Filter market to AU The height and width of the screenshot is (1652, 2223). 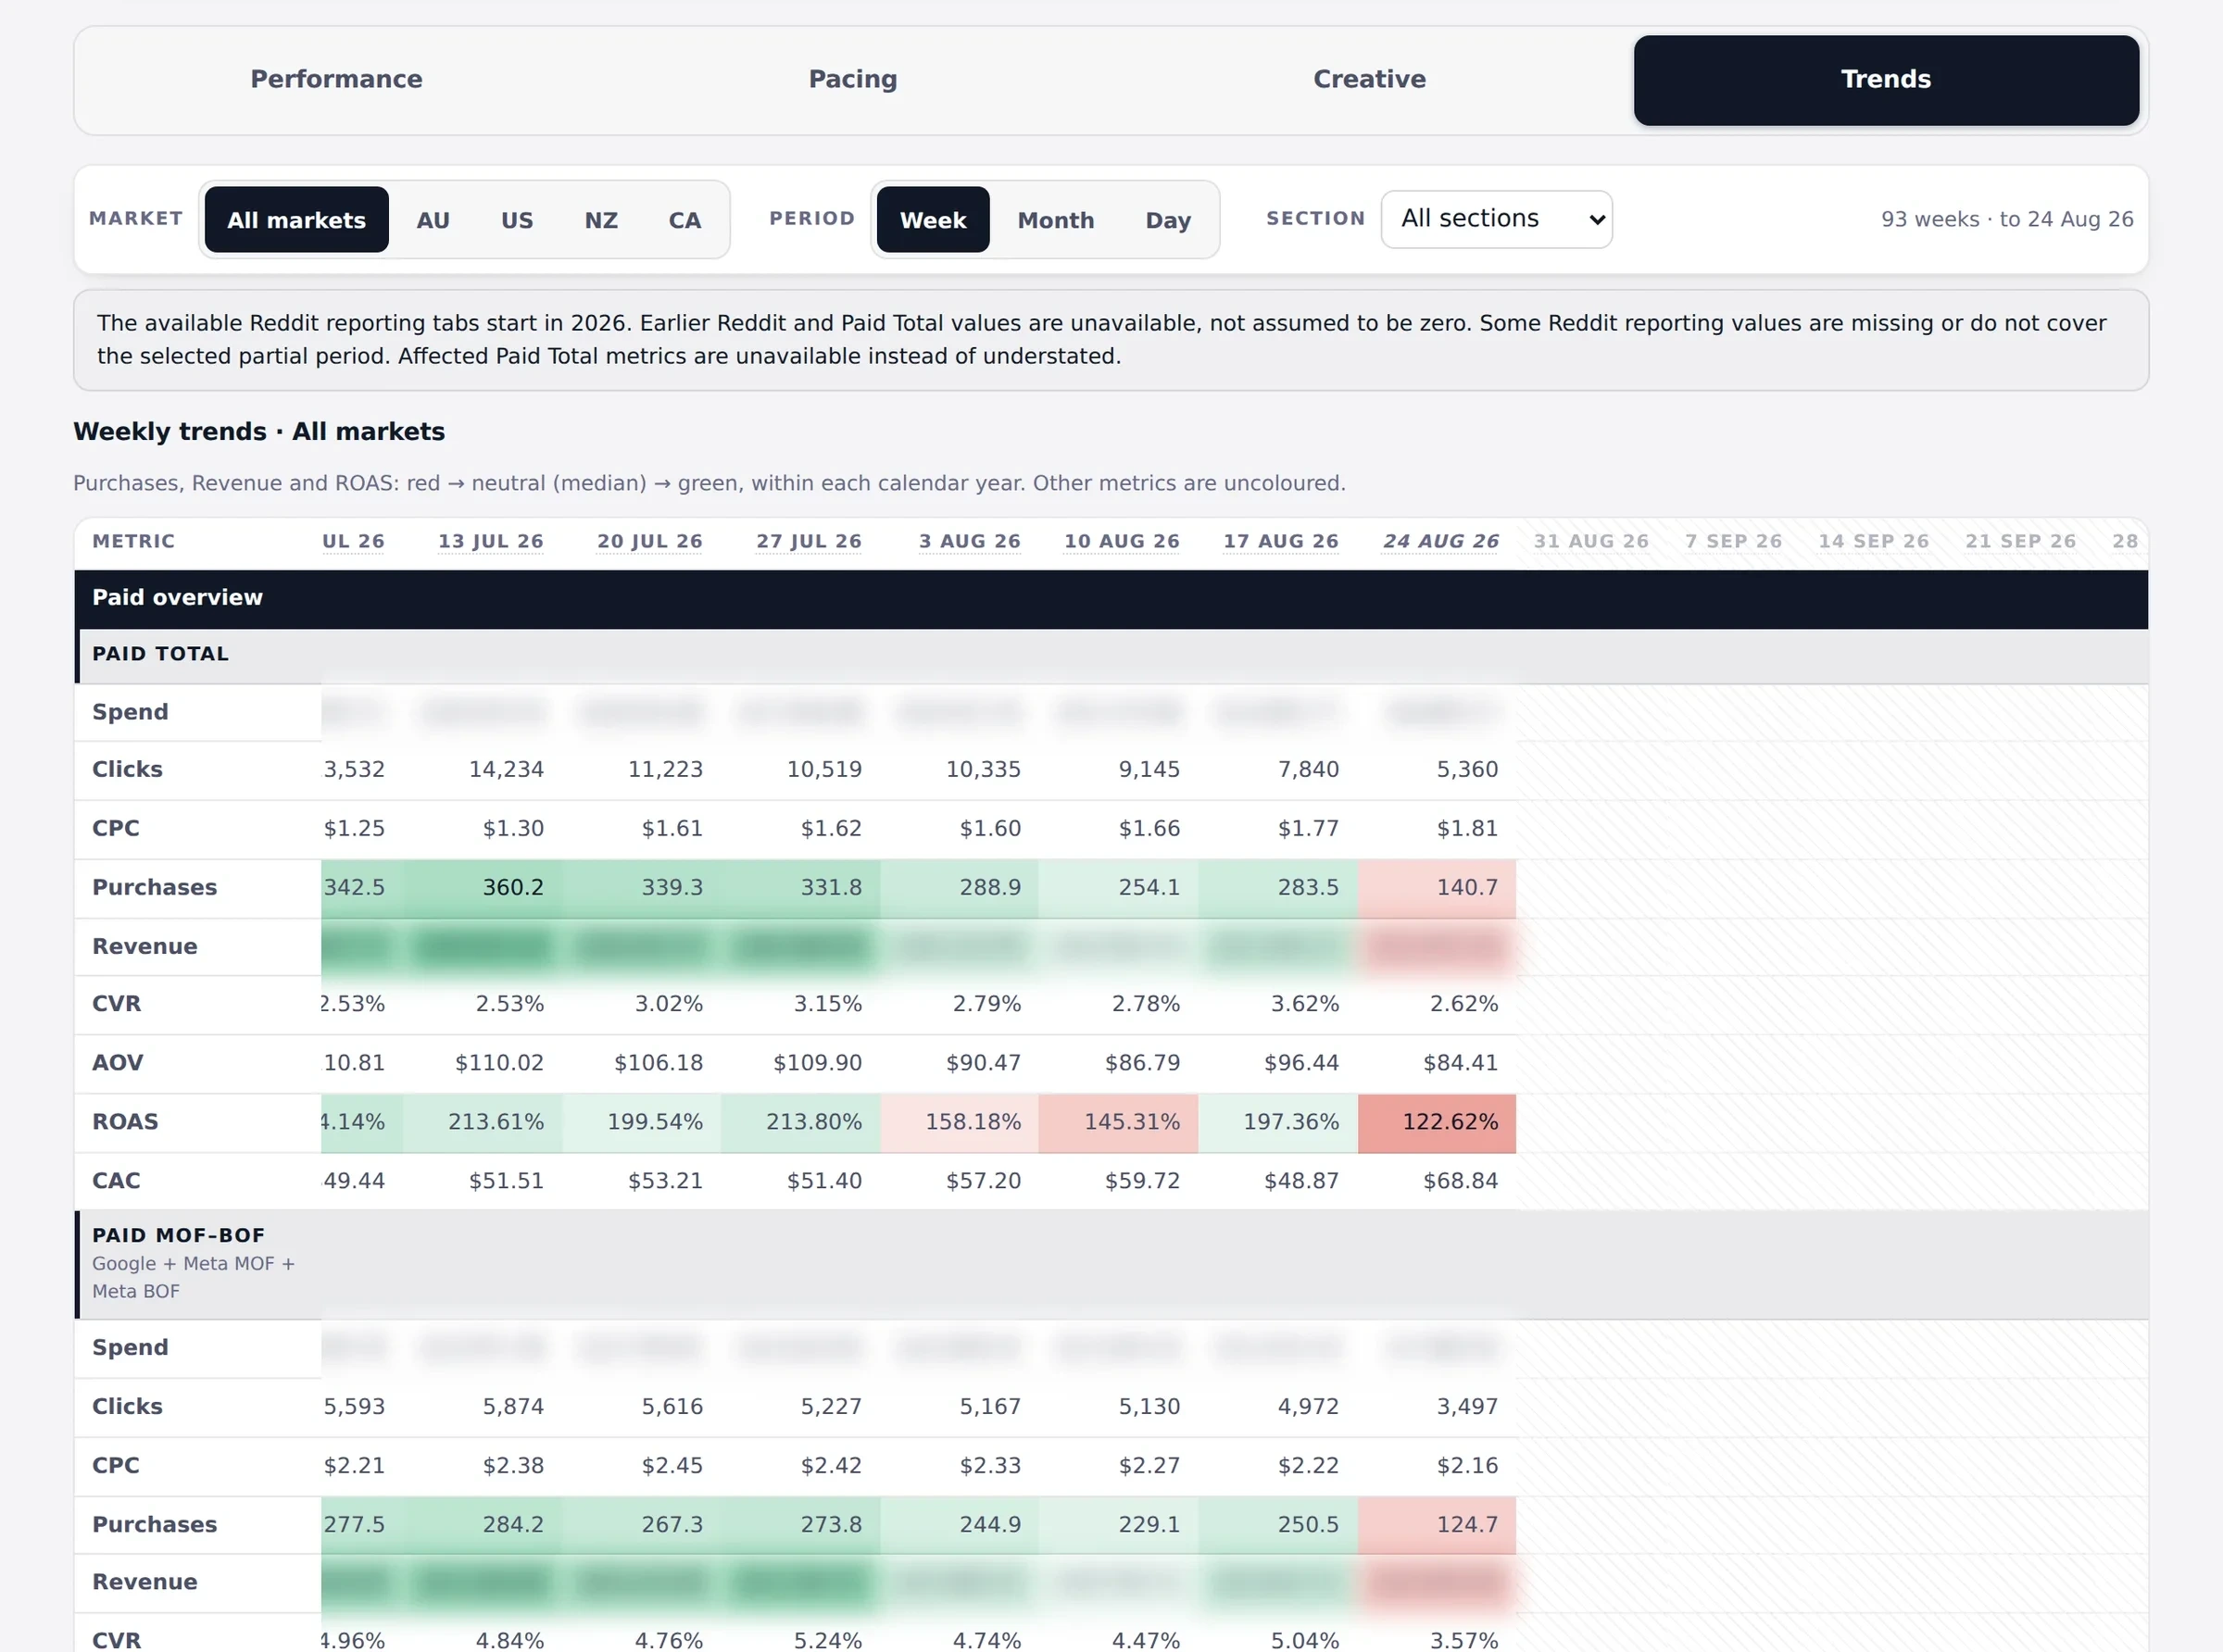pos(433,220)
